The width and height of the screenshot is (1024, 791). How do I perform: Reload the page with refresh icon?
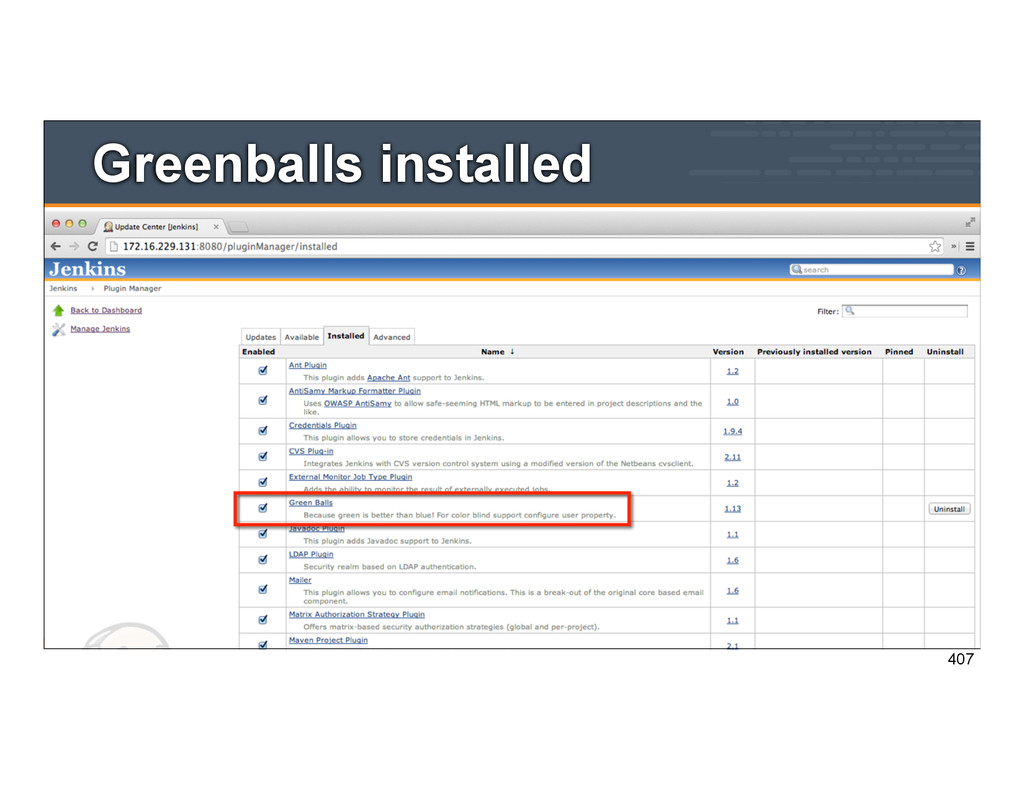pyautogui.click(x=93, y=246)
